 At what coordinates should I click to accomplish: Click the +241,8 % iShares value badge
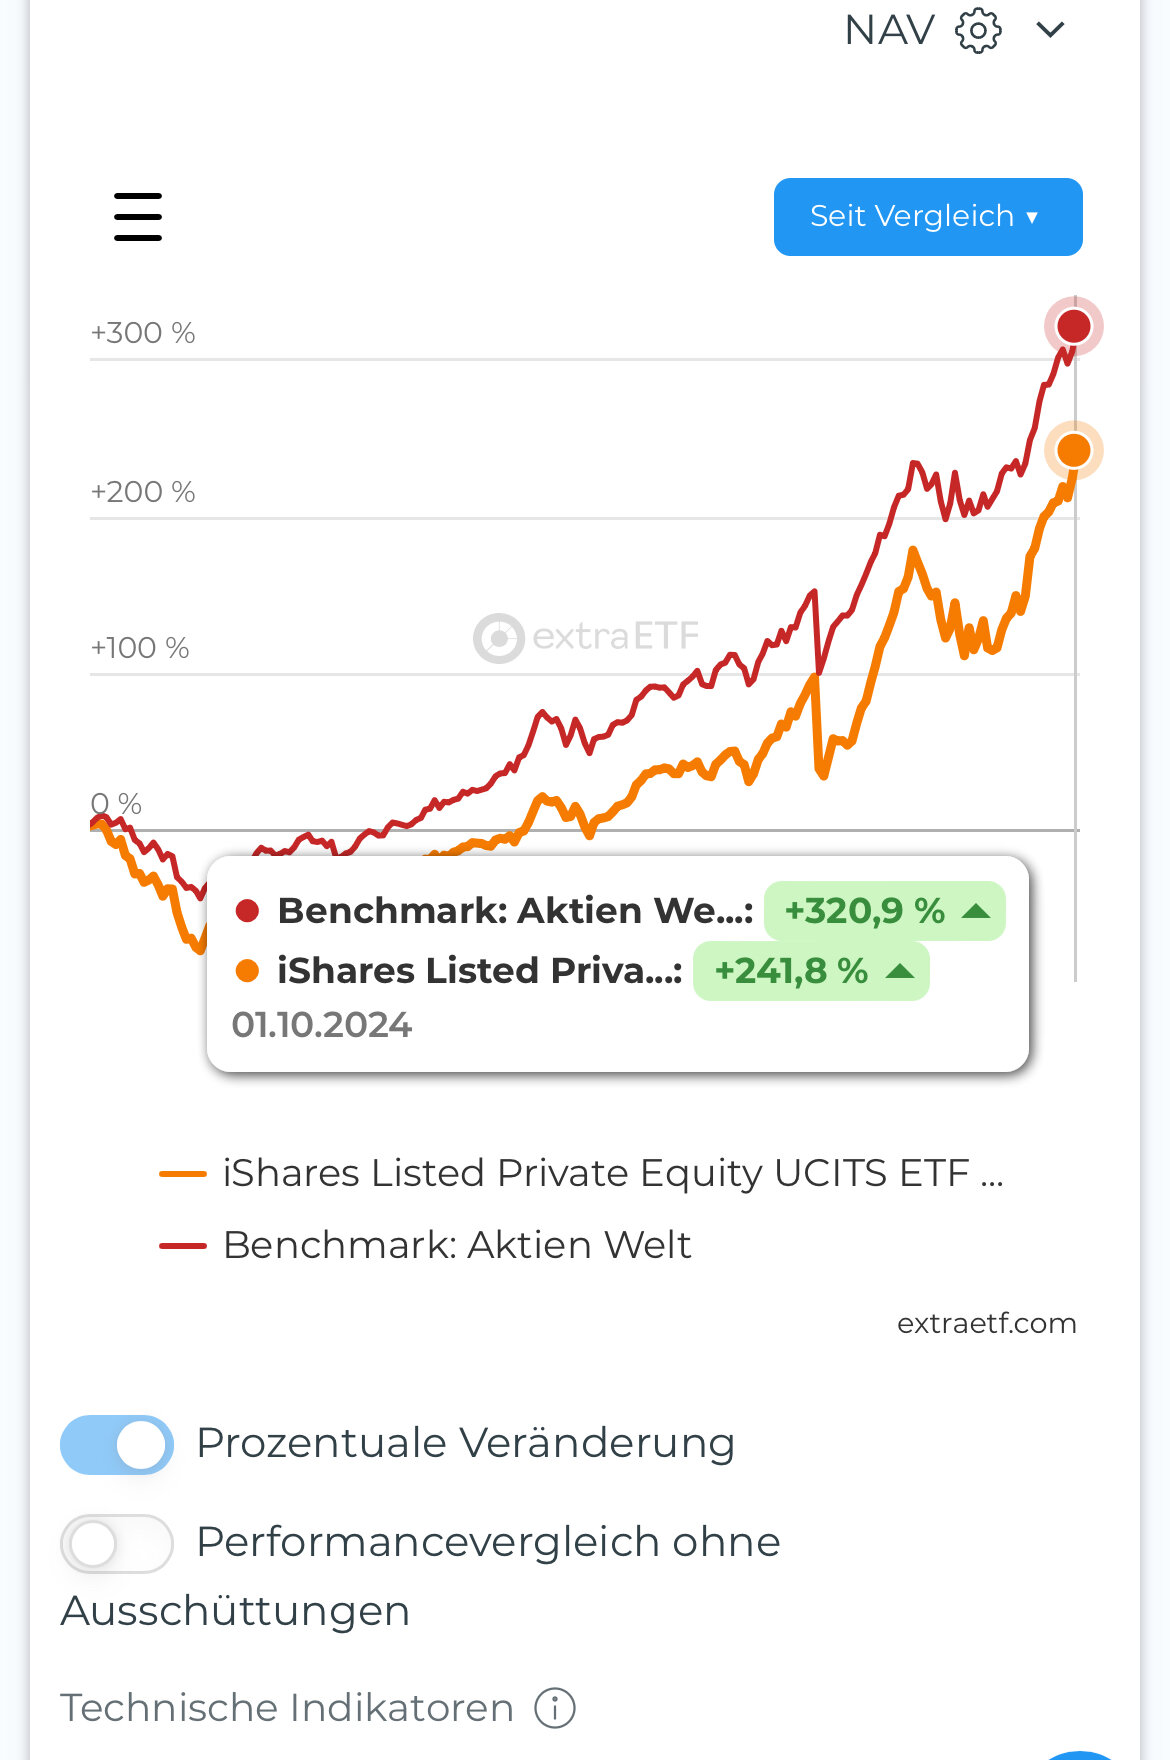pos(810,971)
